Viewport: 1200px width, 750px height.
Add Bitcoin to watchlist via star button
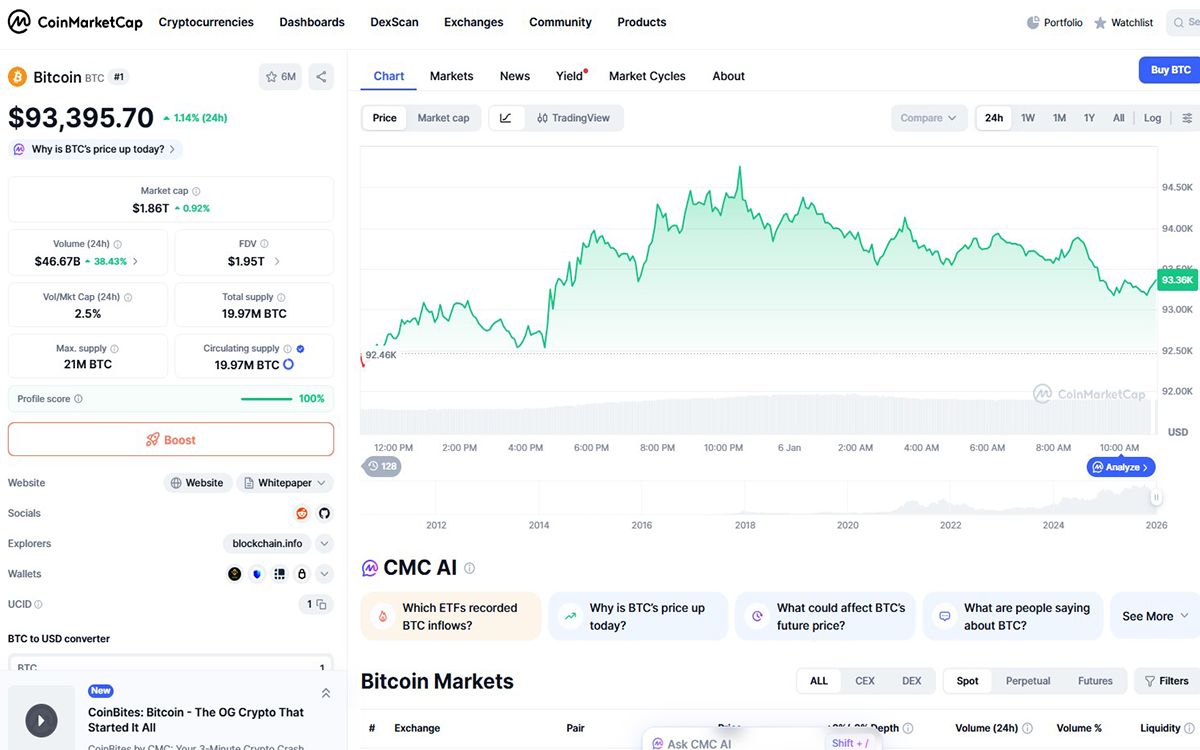pos(281,76)
